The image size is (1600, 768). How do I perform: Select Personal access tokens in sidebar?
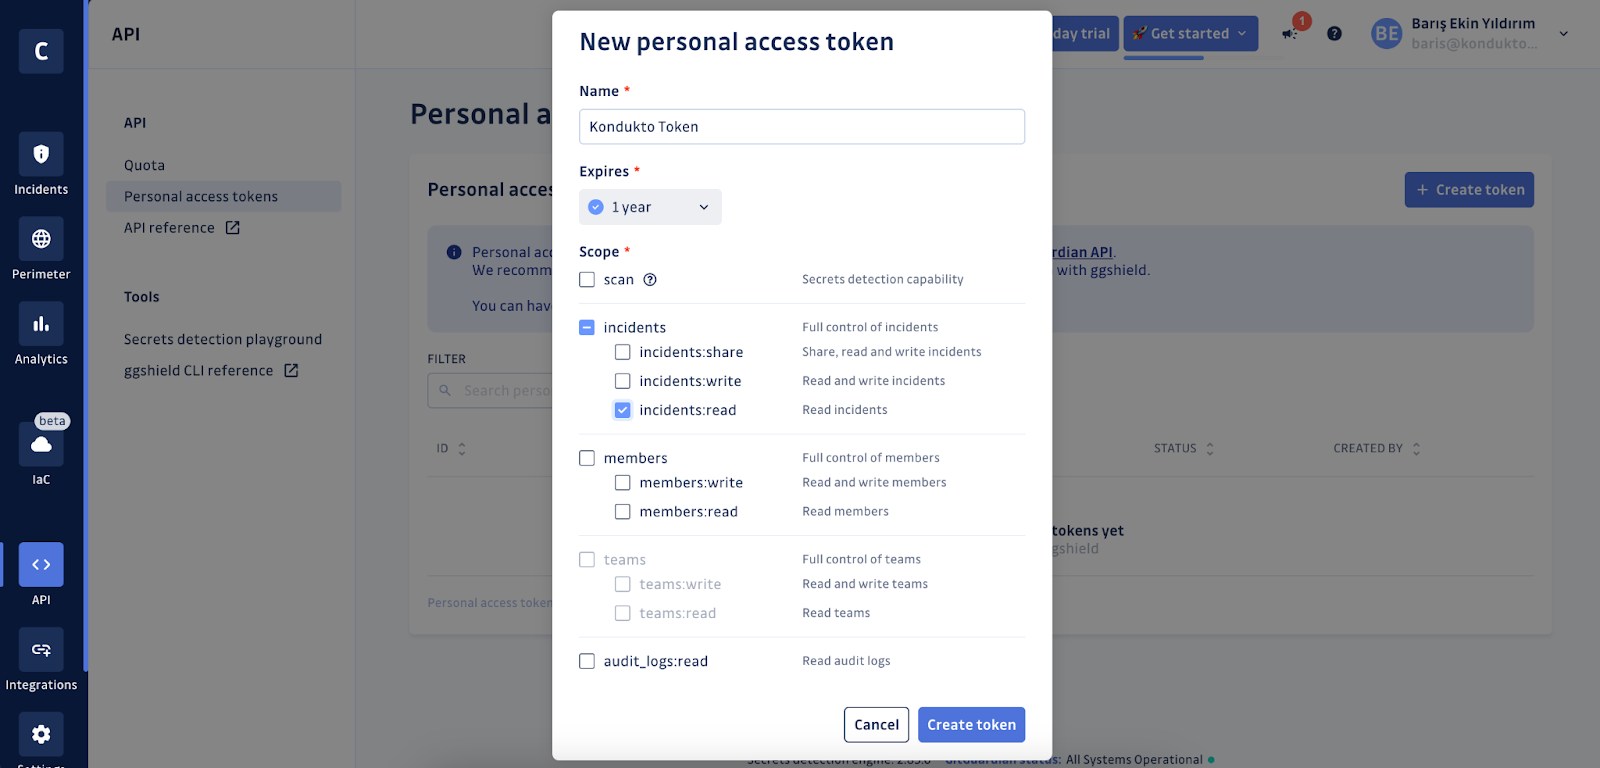[200, 196]
